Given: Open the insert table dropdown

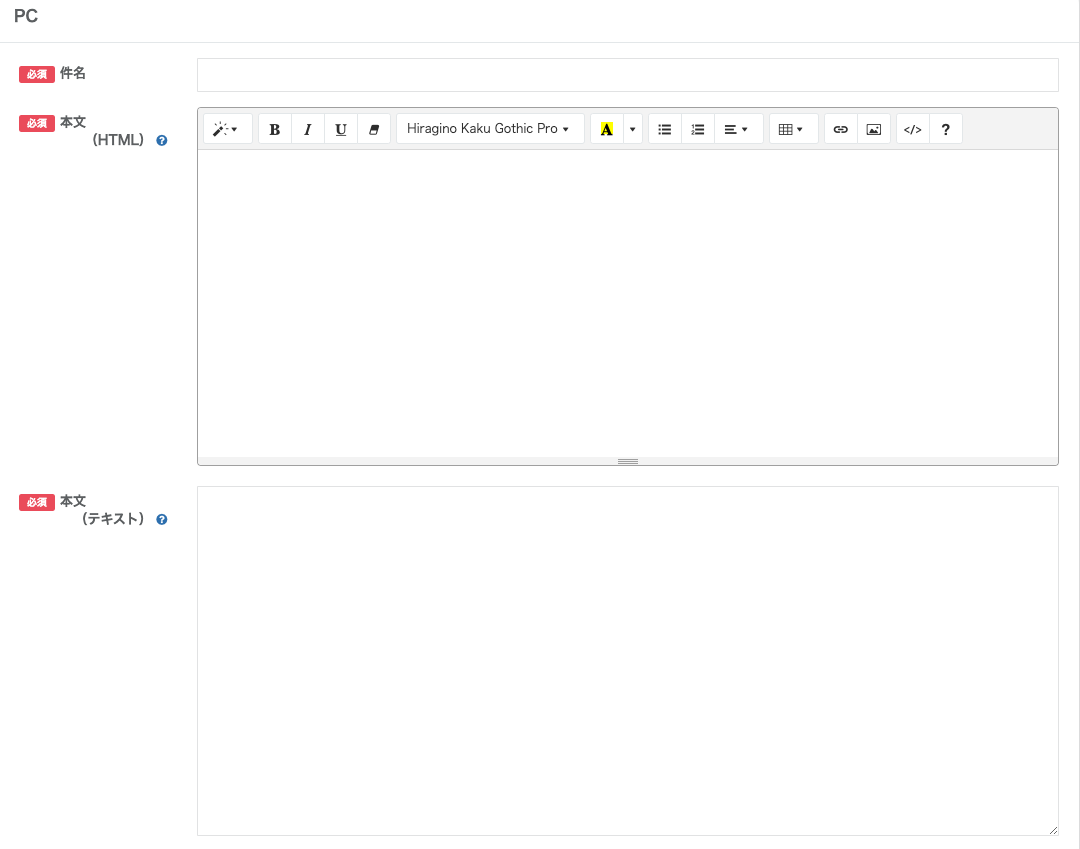Looking at the screenshot, I should tap(792, 129).
